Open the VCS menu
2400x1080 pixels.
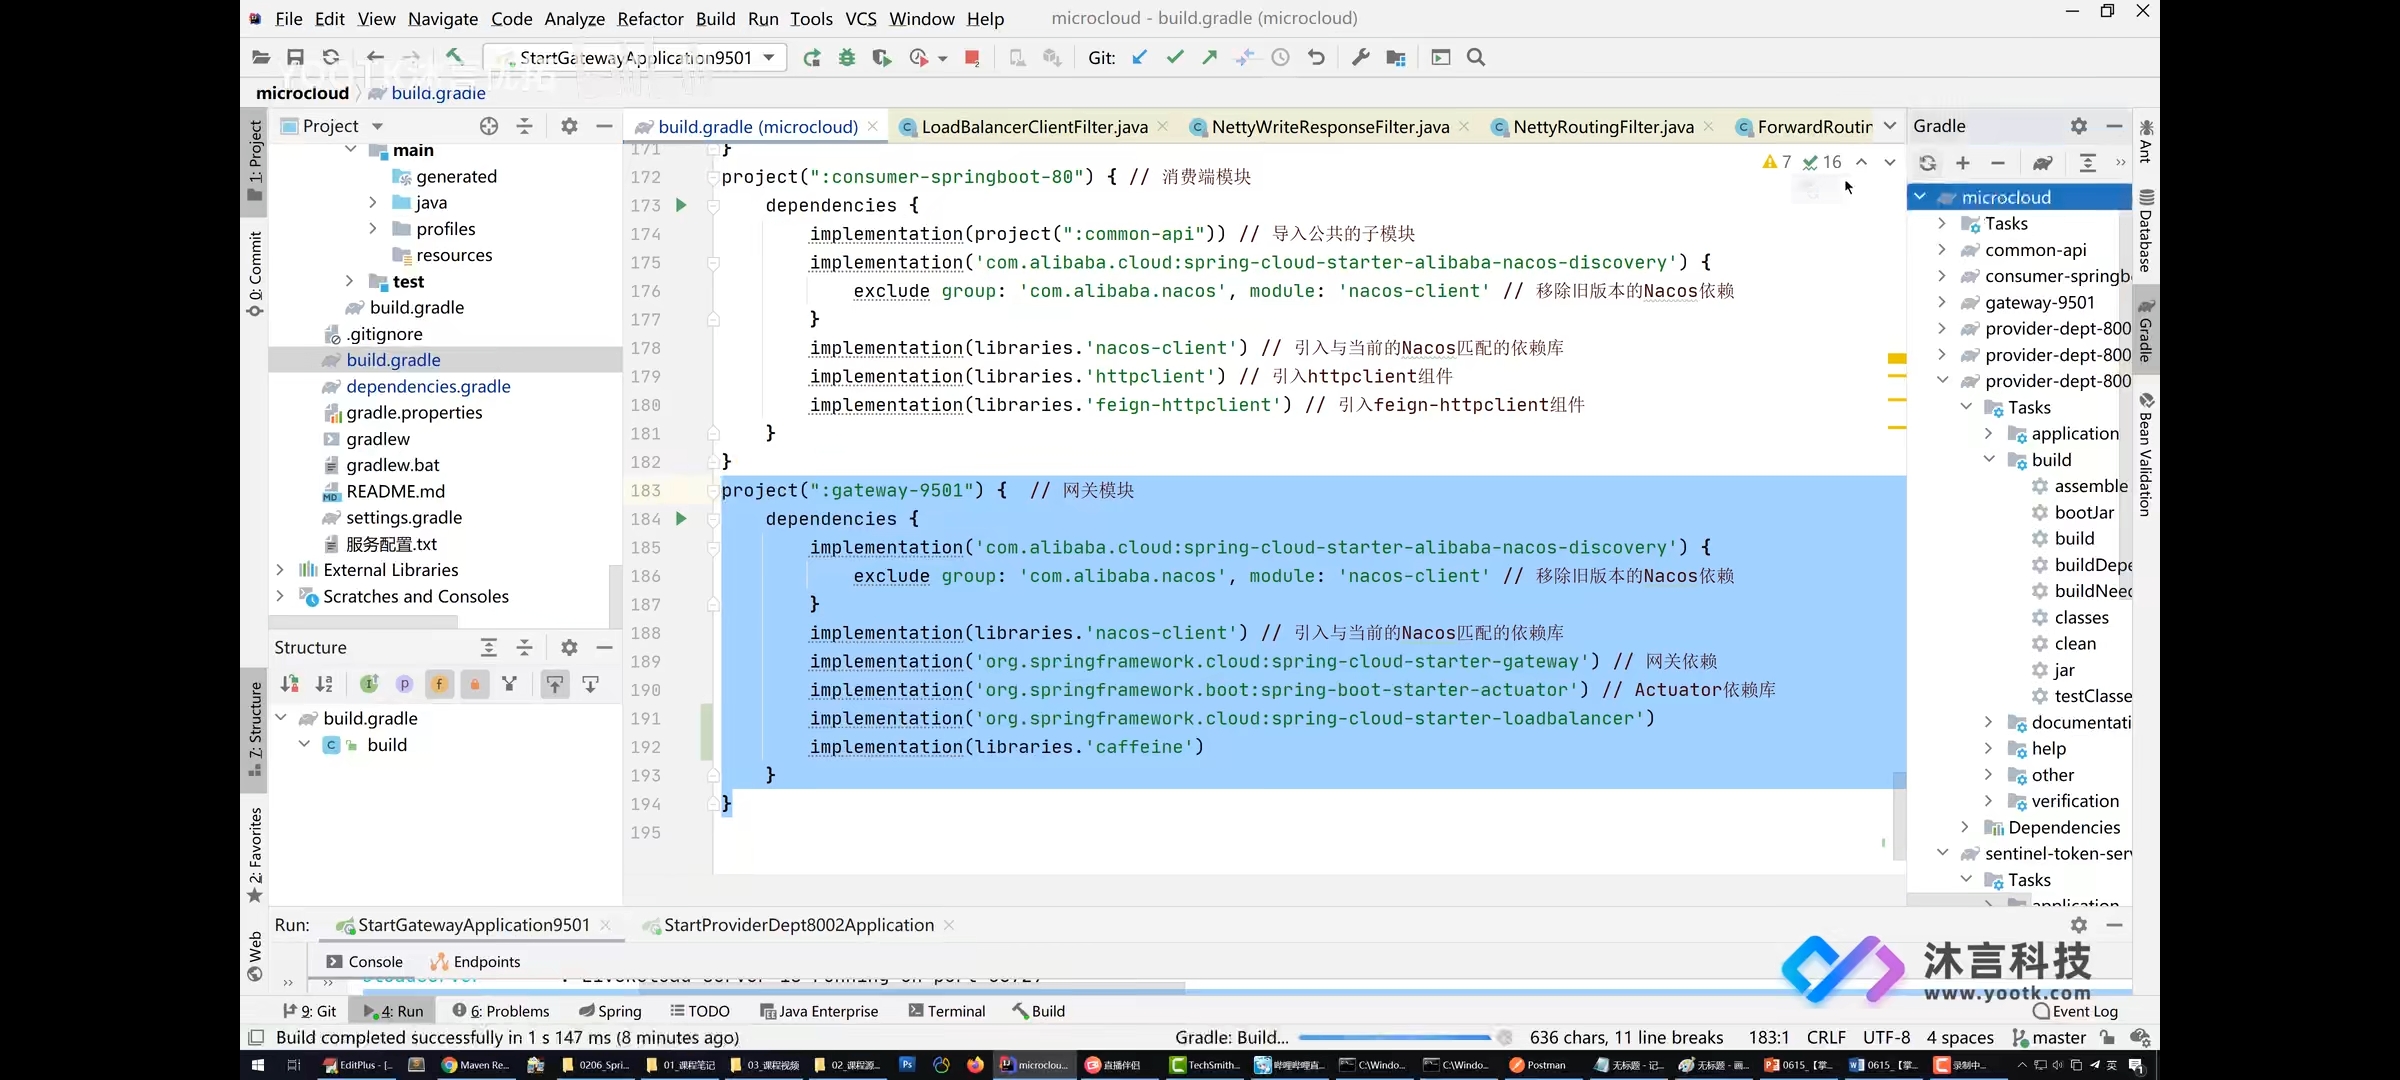point(860,19)
